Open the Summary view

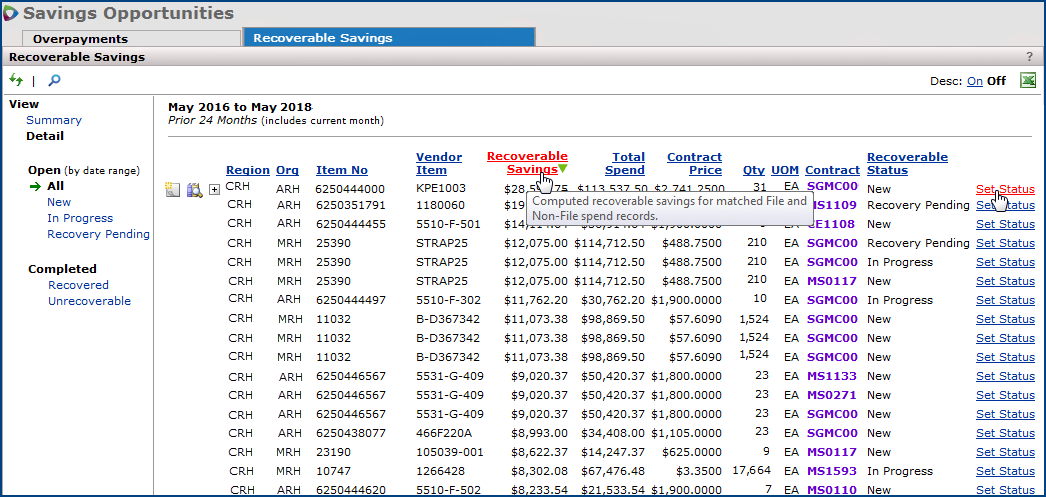(x=54, y=120)
